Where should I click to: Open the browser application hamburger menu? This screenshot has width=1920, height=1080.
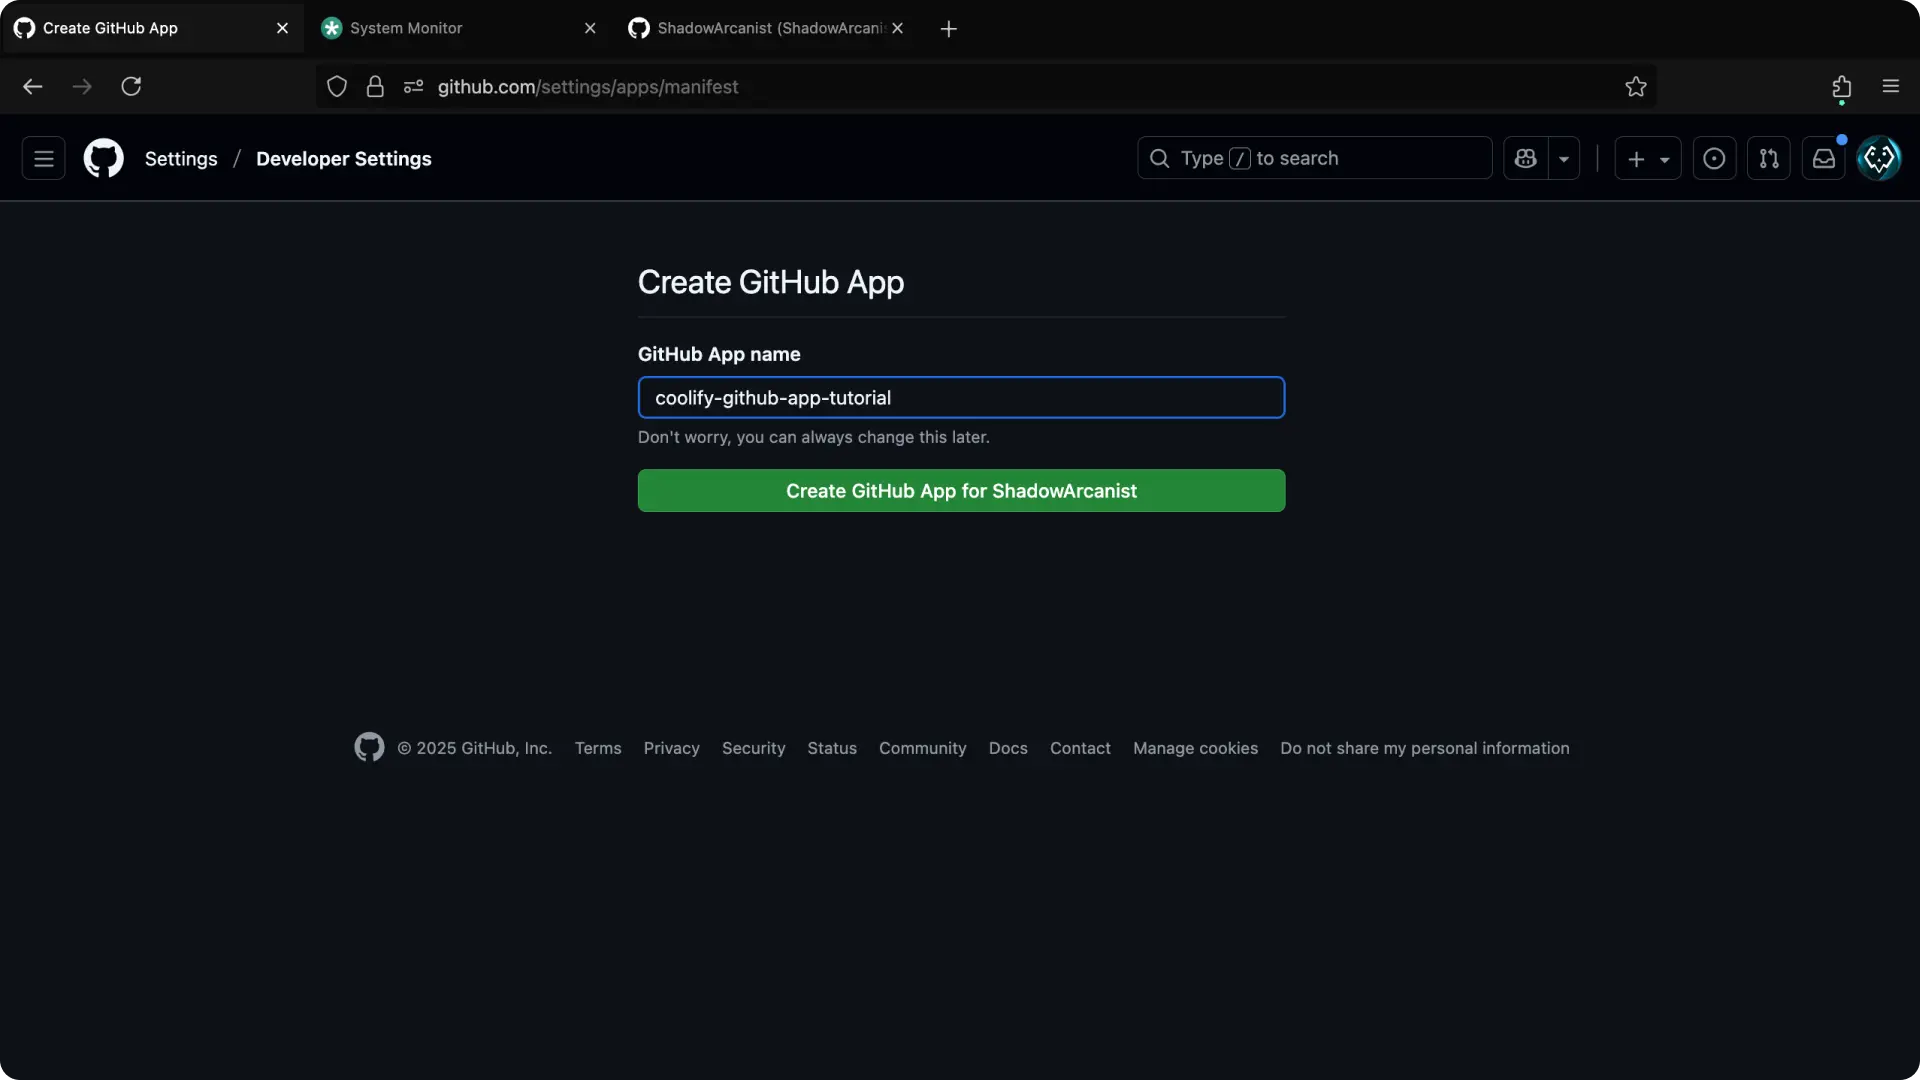point(1890,87)
